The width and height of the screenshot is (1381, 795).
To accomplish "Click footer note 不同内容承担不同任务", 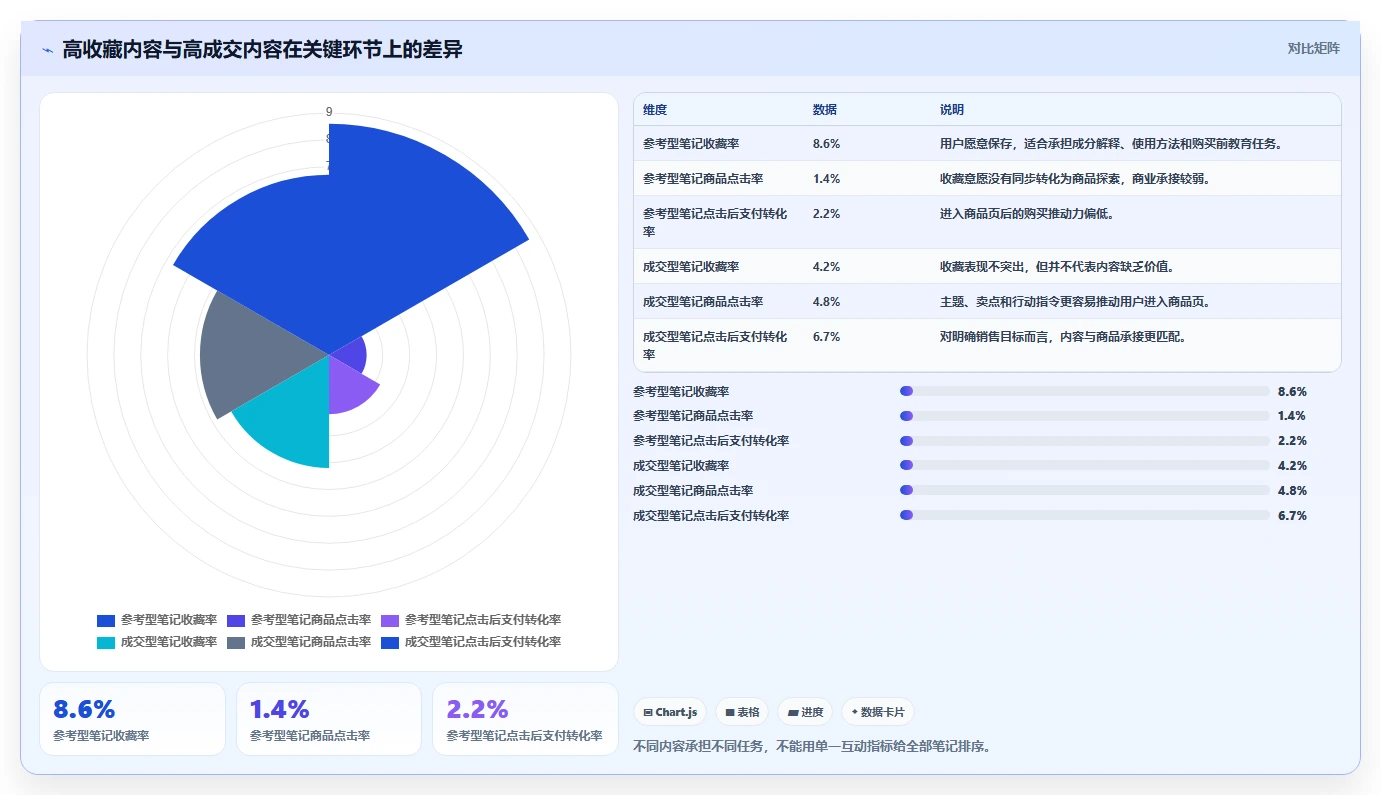I will 700,746.
